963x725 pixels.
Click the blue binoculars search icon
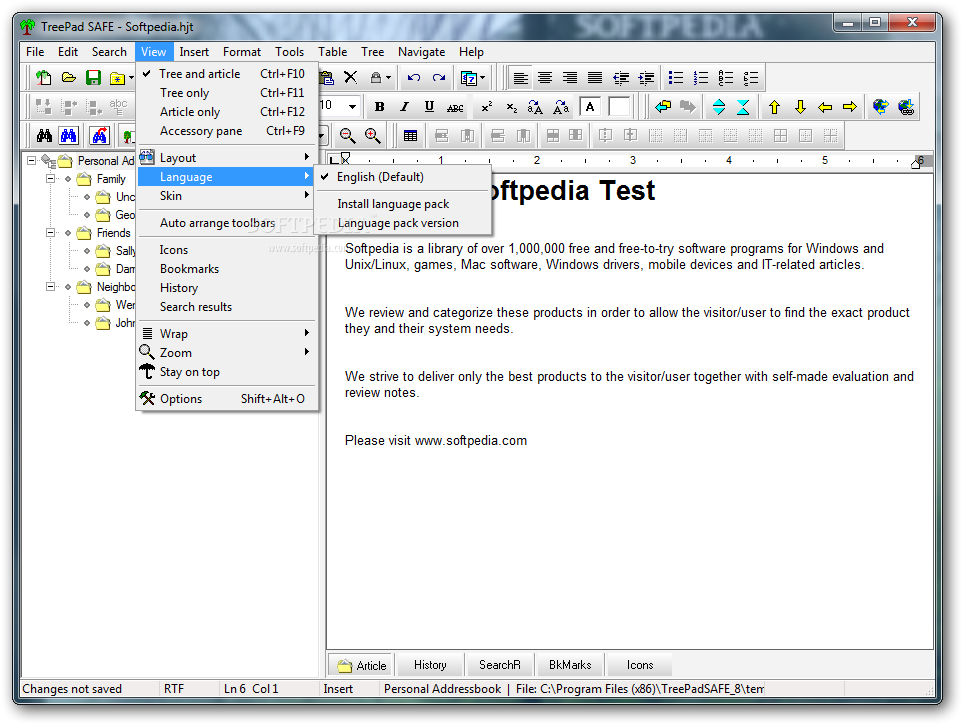pyautogui.click(x=68, y=135)
